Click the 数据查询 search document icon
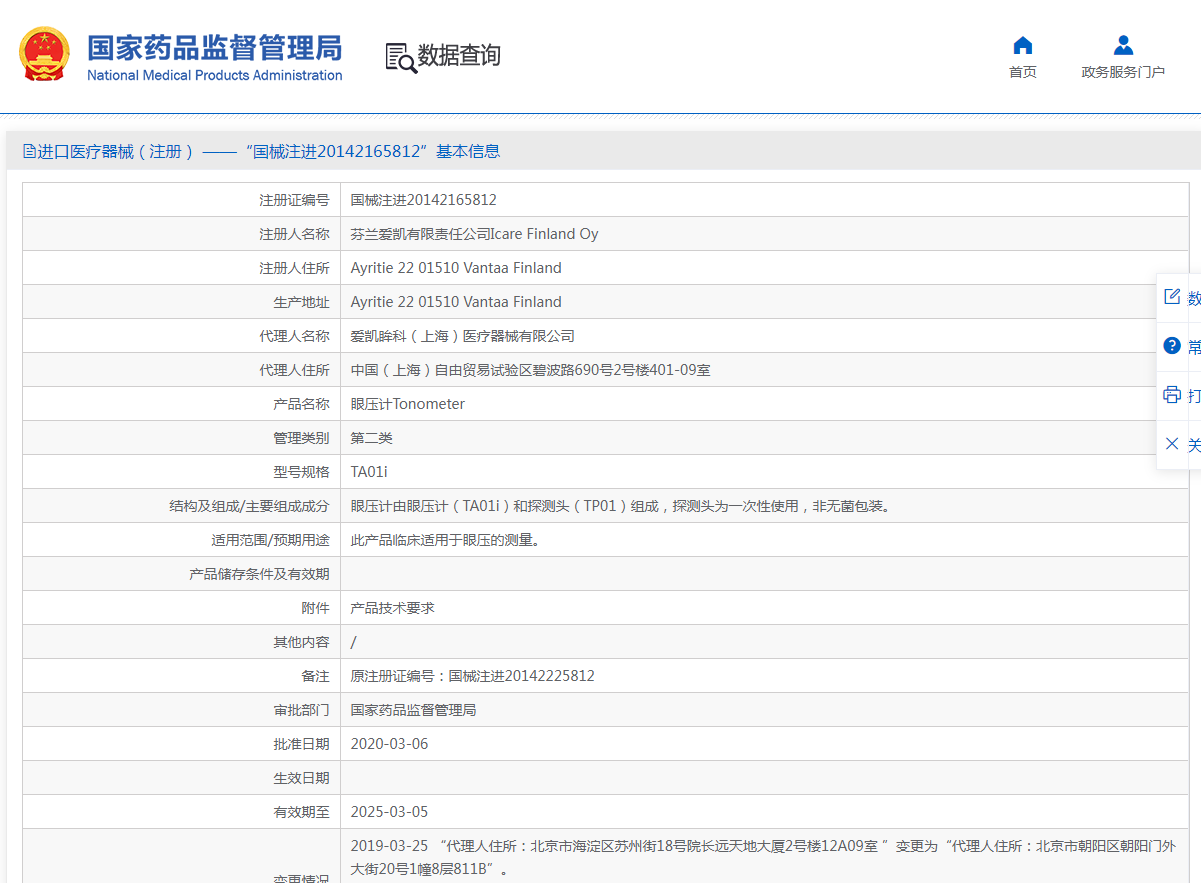 (x=400, y=57)
